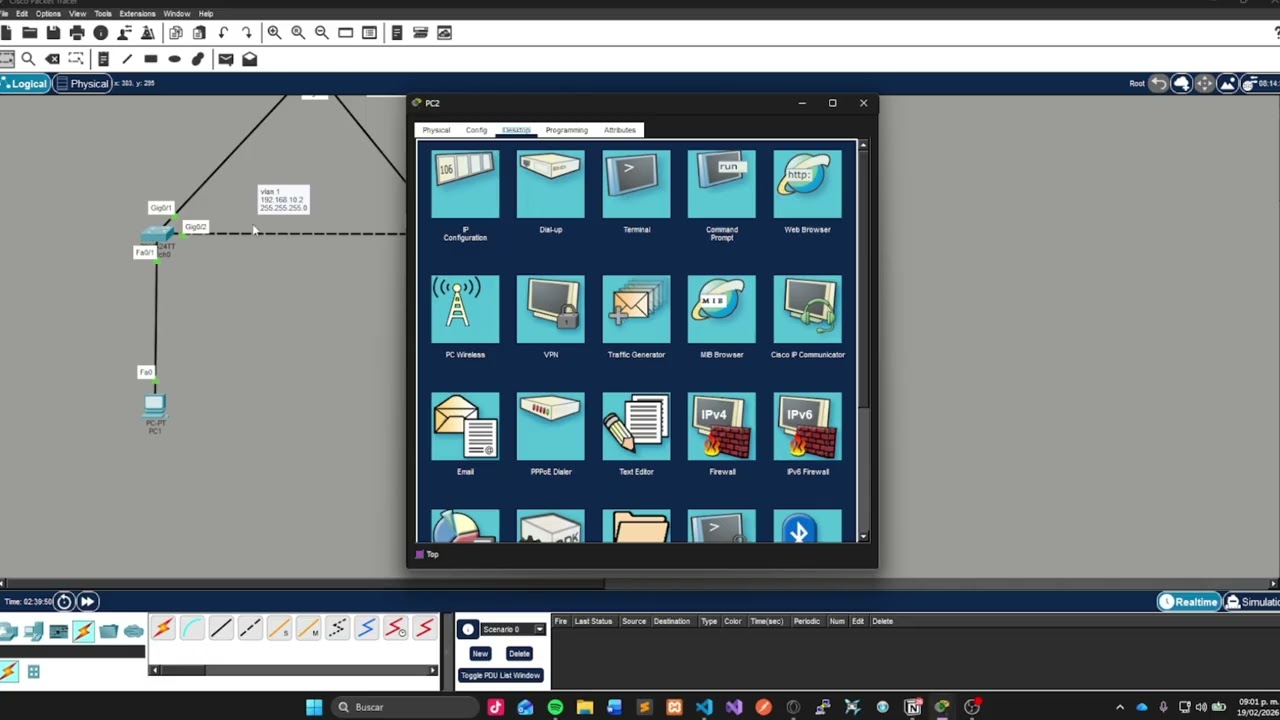1280x720 pixels.
Task: Open IP Configuration in PC2 Desktop
Action: [x=465, y=185]
